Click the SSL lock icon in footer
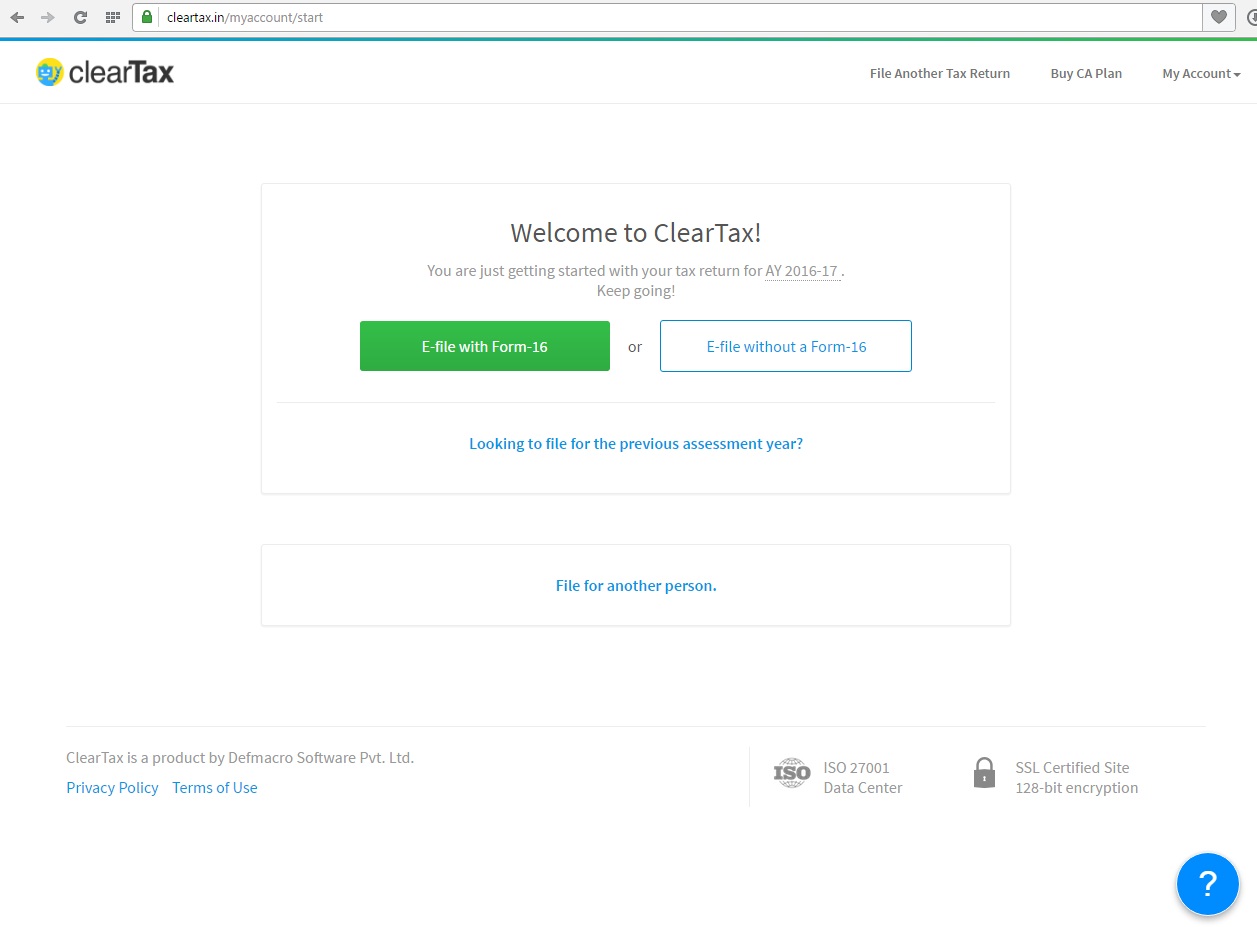The height and width of the screenshot is (927, 1257). (x=985, y=772)
